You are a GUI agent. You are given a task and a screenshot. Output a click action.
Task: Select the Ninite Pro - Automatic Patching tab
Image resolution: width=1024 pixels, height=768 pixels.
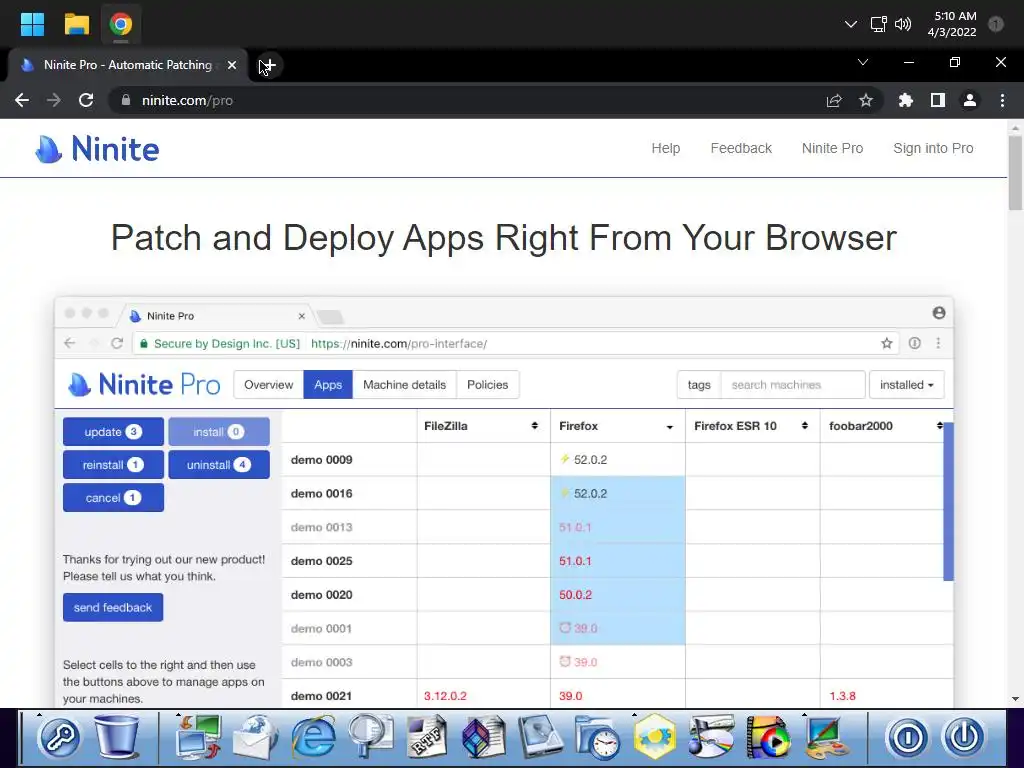coord(128,65)
